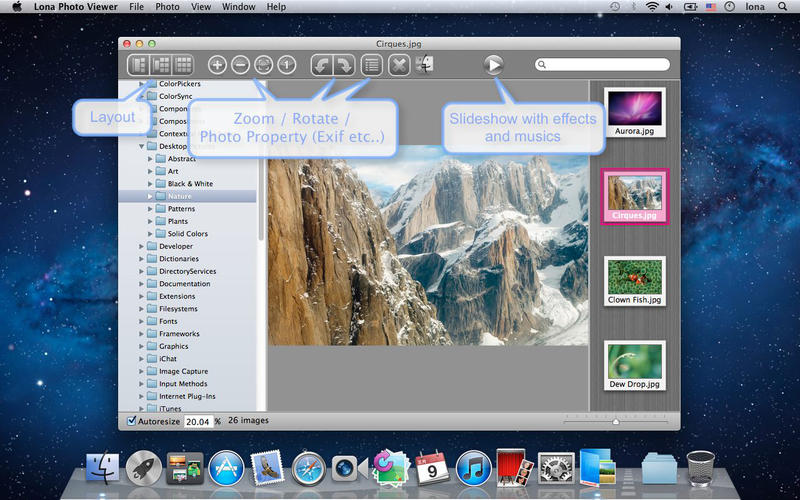Image resolution: width=800 pixels, height=500 pixels.
Task: Select the grid thumbnails layout button
Action: (x=183, y=65)
